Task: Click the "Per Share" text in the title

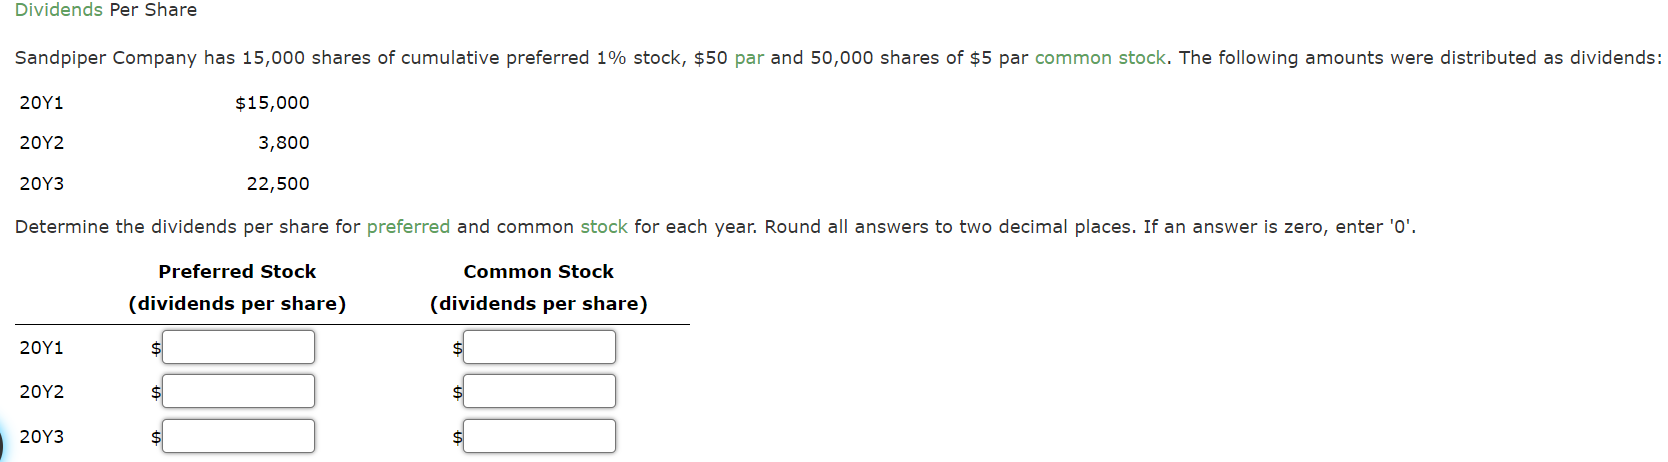Action: click(153, 10)
